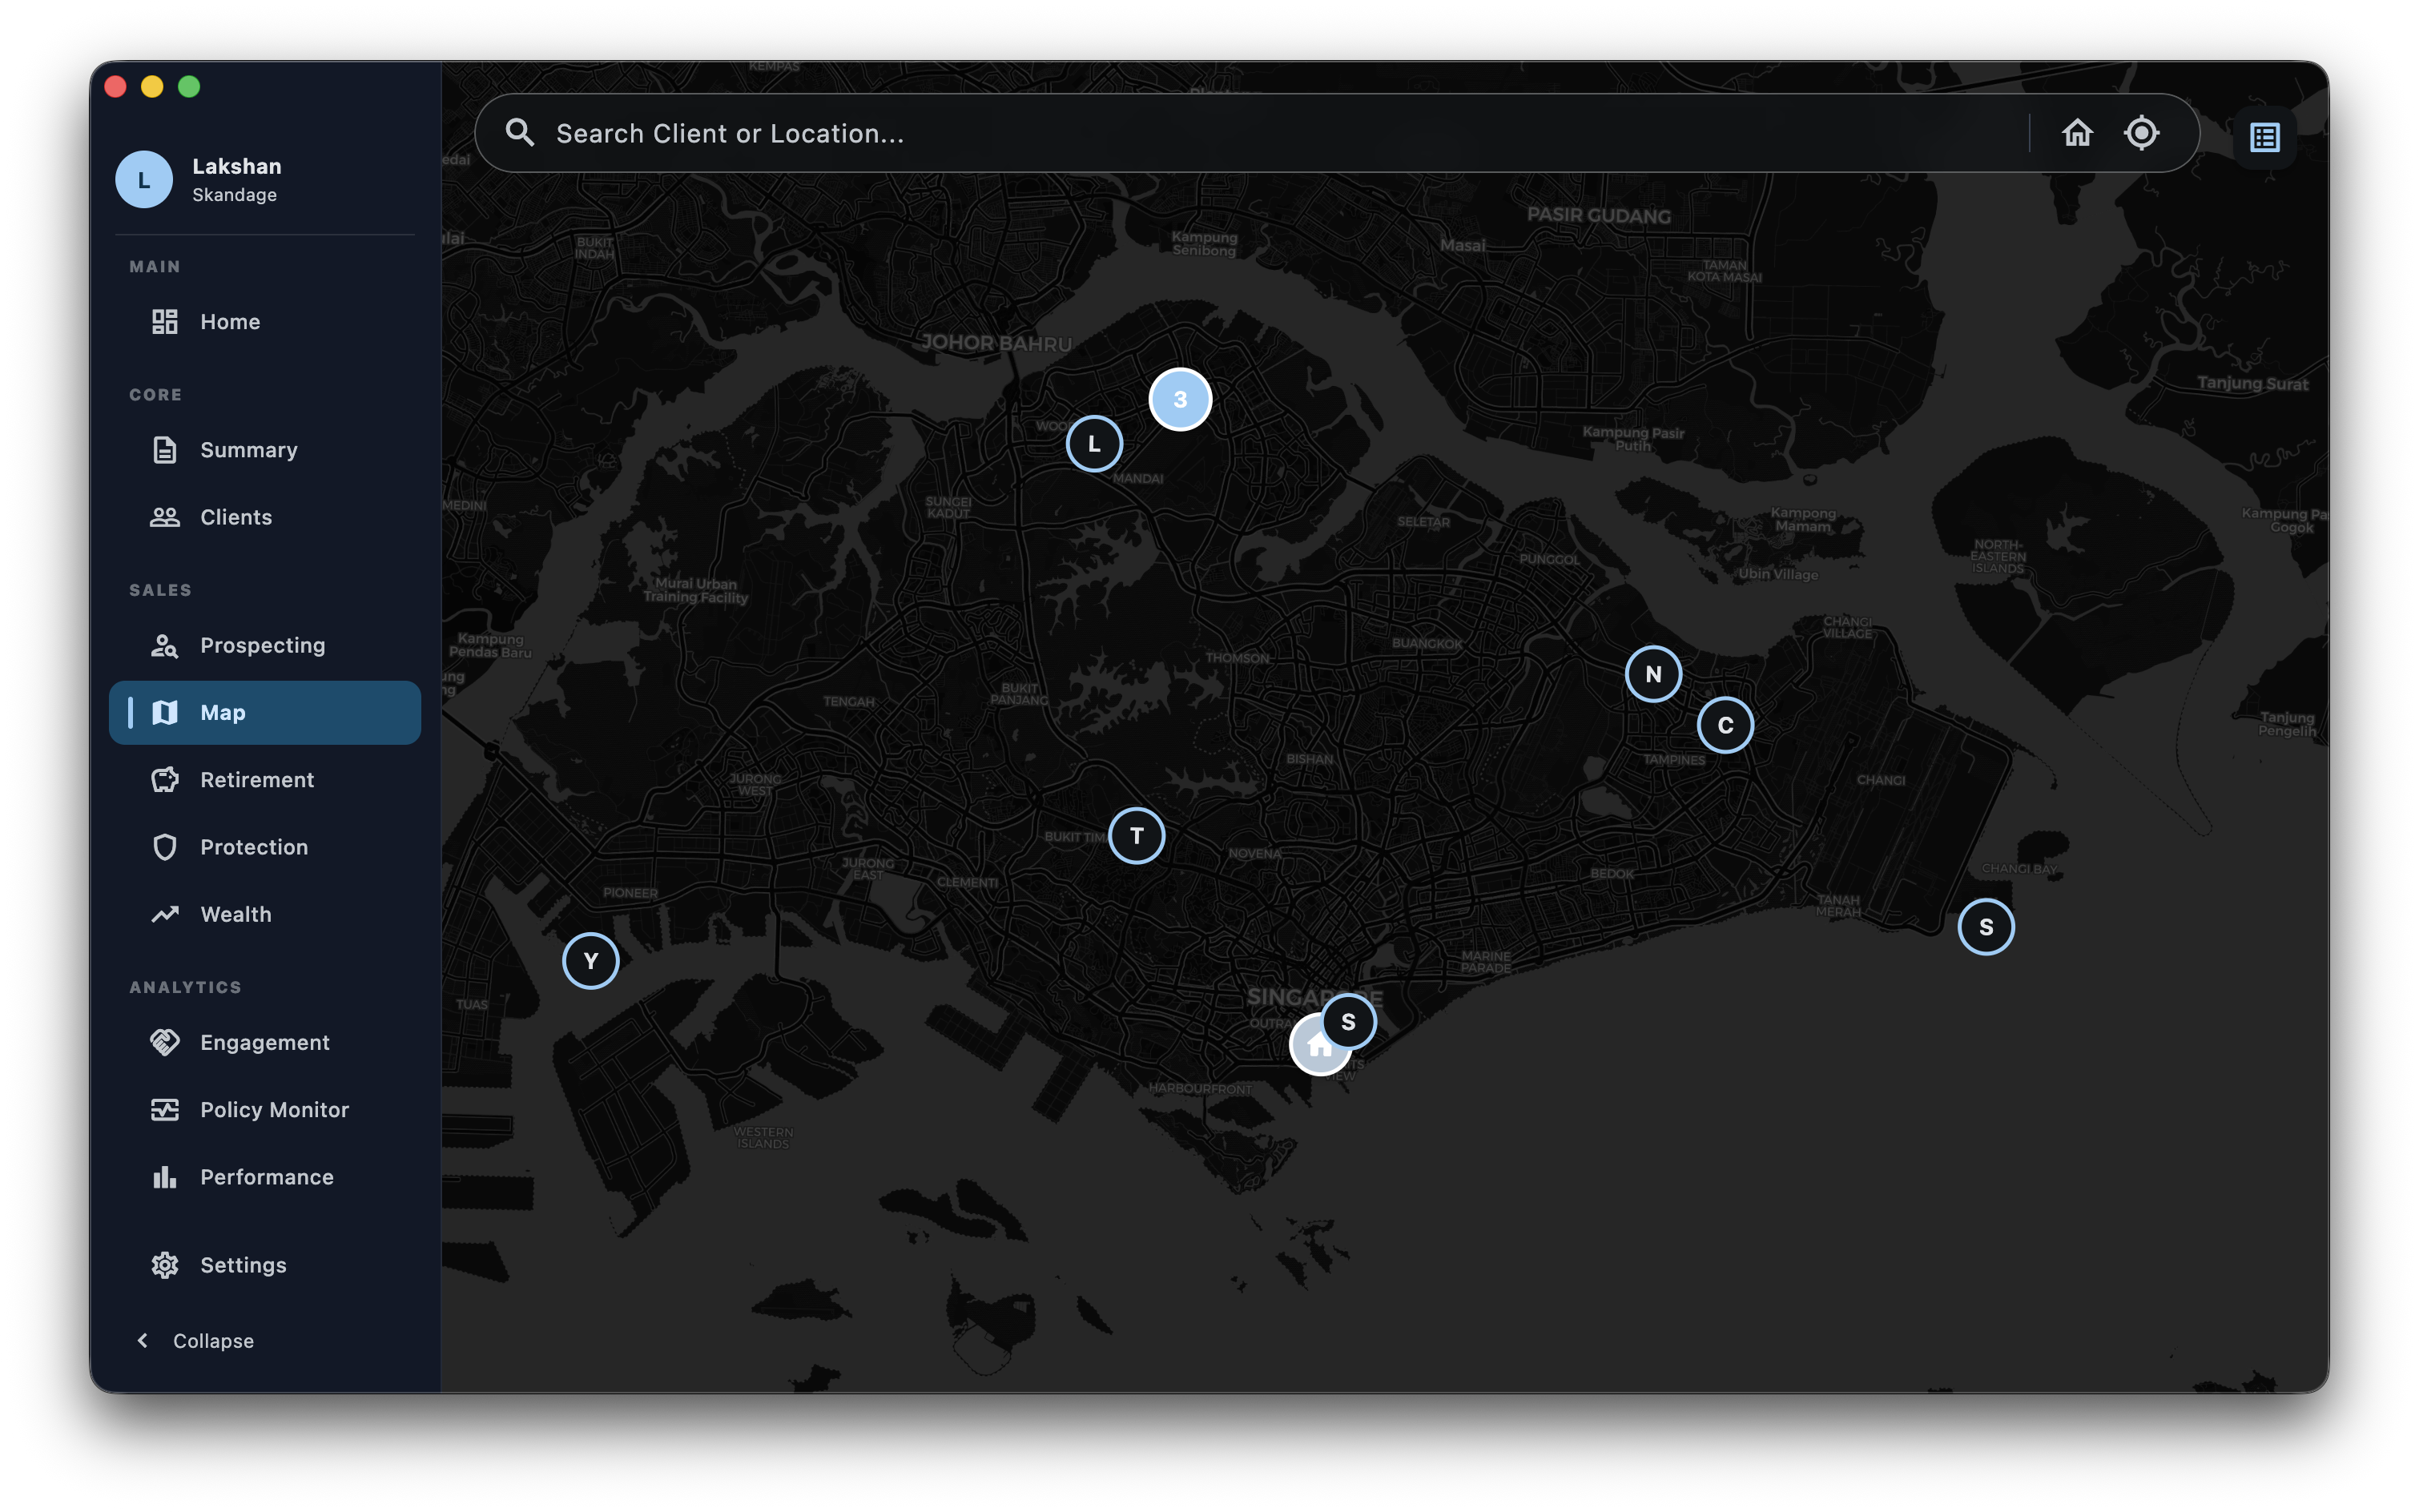Click the recenter-to-home icon near the search bar
2419x1512 pixels.
(2078, 132)
